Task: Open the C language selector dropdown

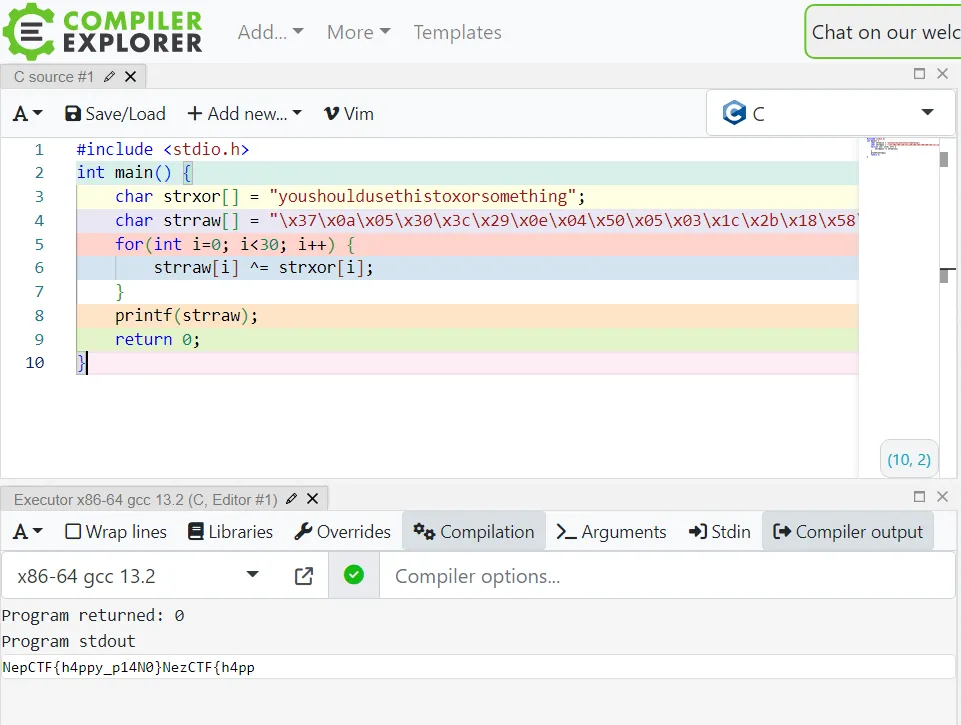Action: pyautogui.click(x=830, y=113)
